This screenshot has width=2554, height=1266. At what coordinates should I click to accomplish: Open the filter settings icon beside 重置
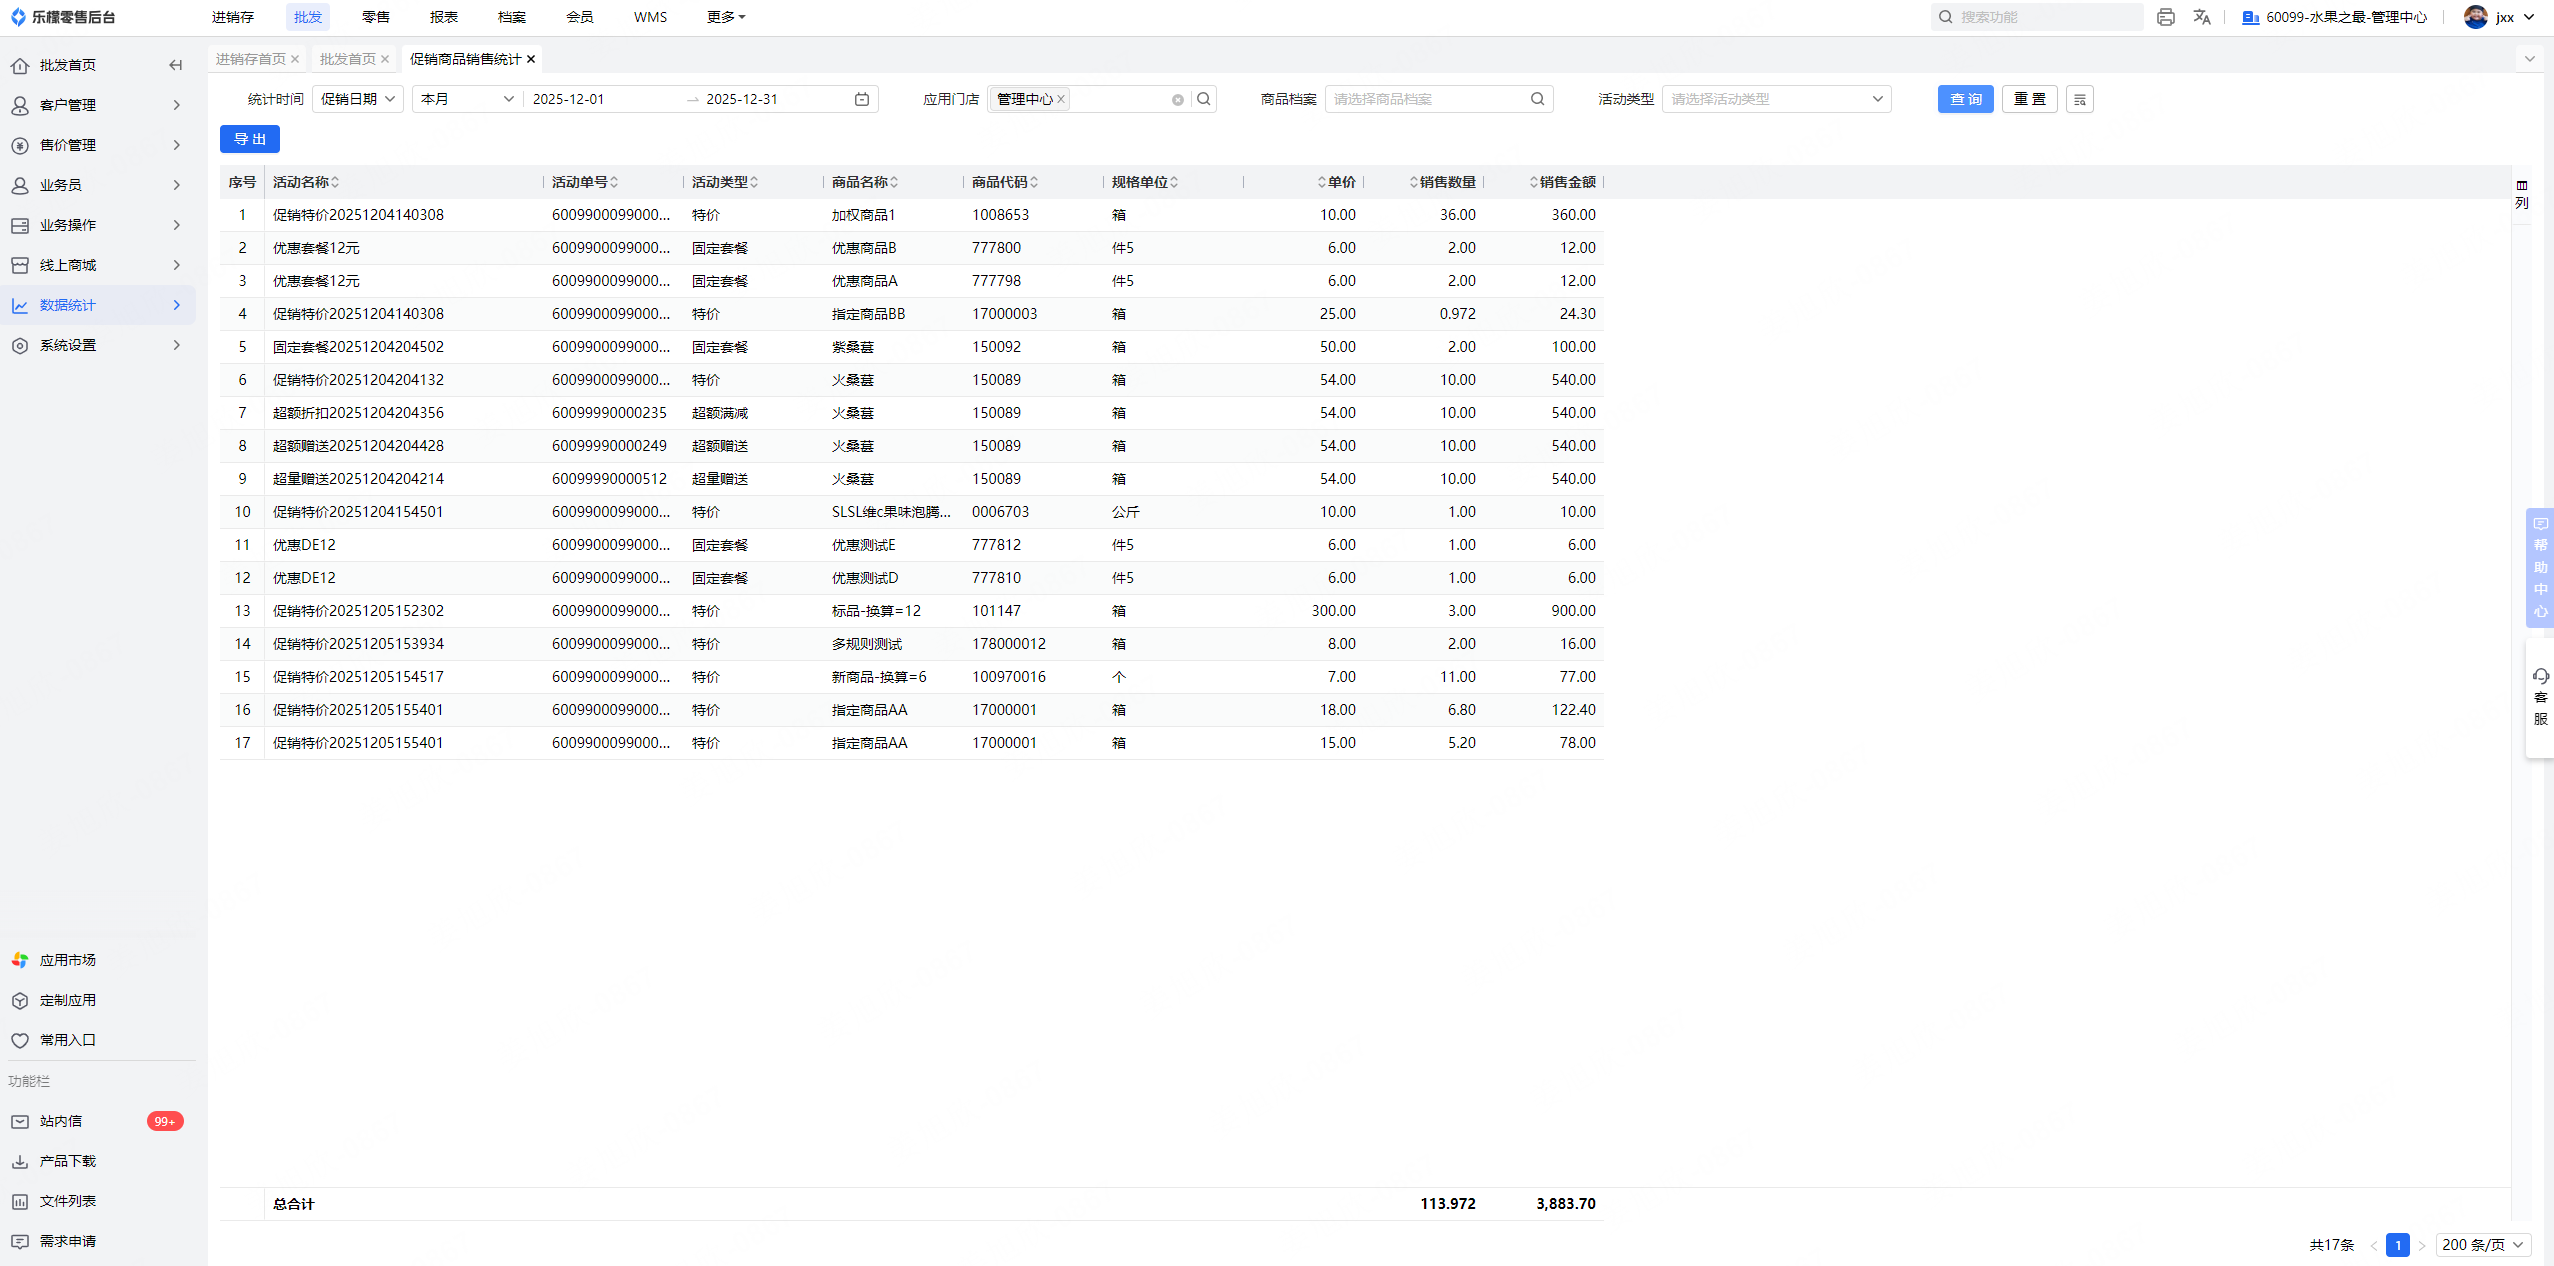pos(2079,99)
